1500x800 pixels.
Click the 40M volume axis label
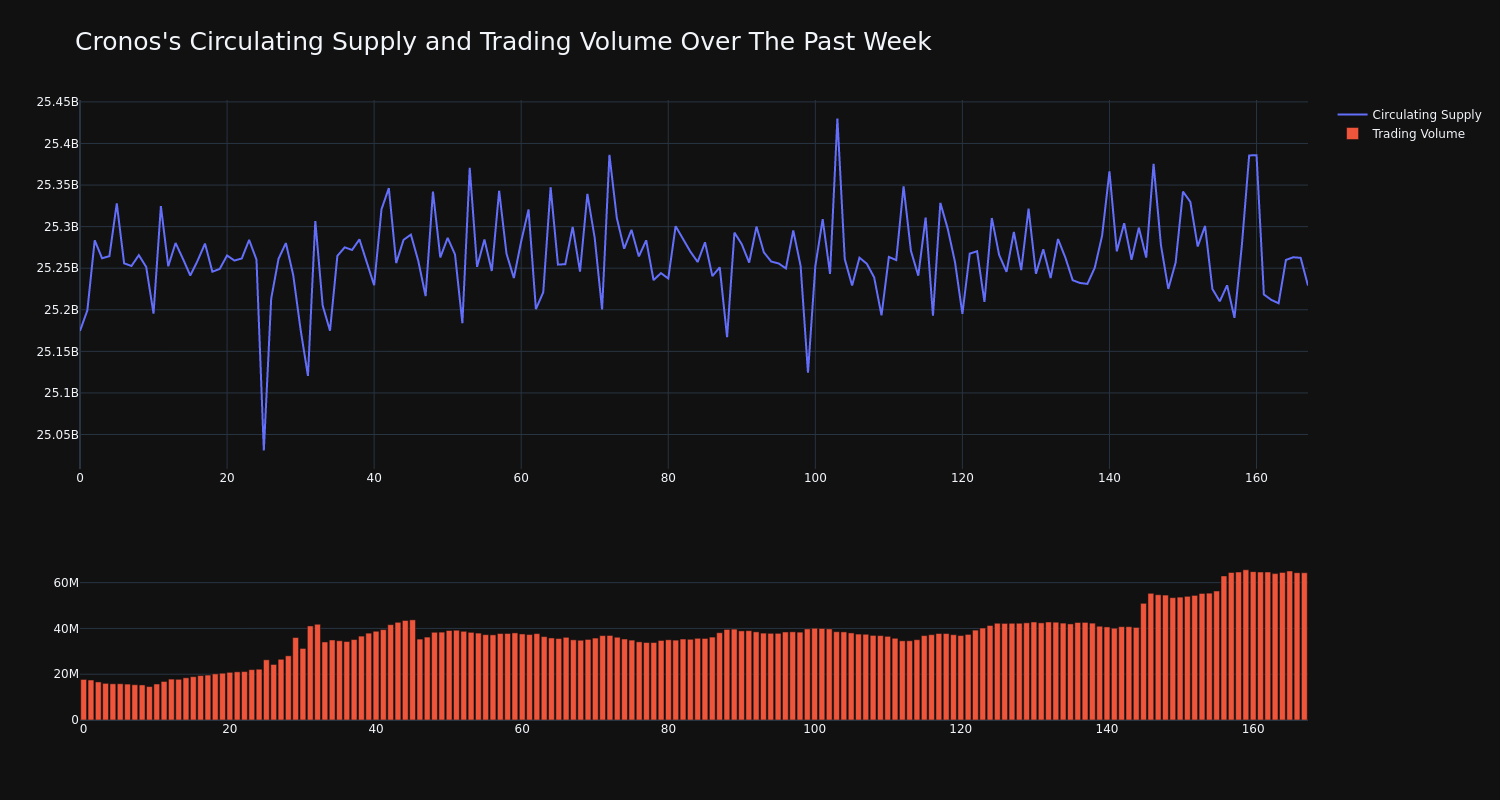[66, 629]
